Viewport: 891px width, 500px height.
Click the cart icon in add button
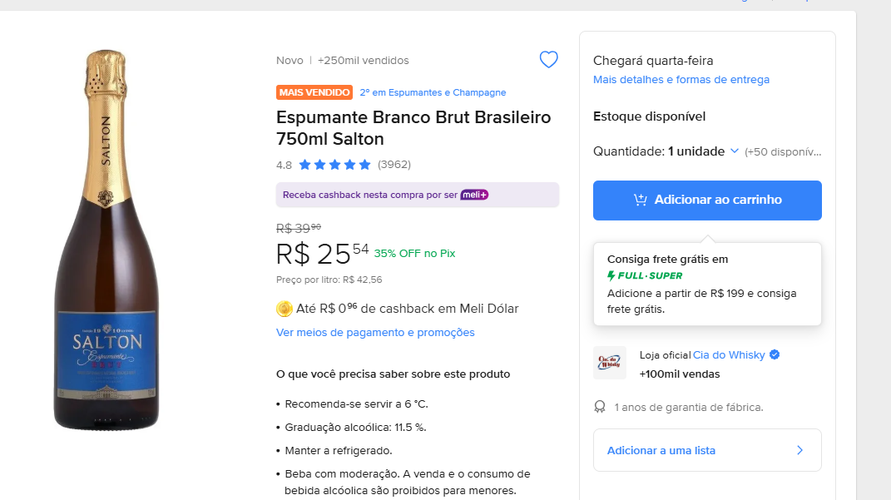(x=640, y=200)
